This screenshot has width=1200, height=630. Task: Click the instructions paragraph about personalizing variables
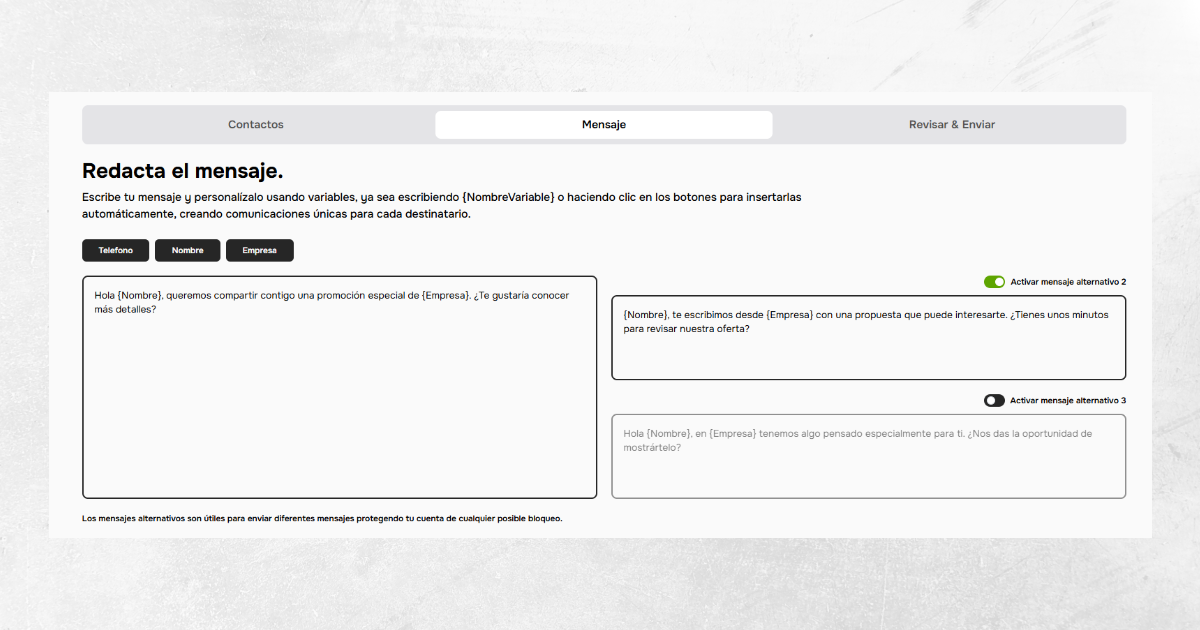click(x=440, y=206)
